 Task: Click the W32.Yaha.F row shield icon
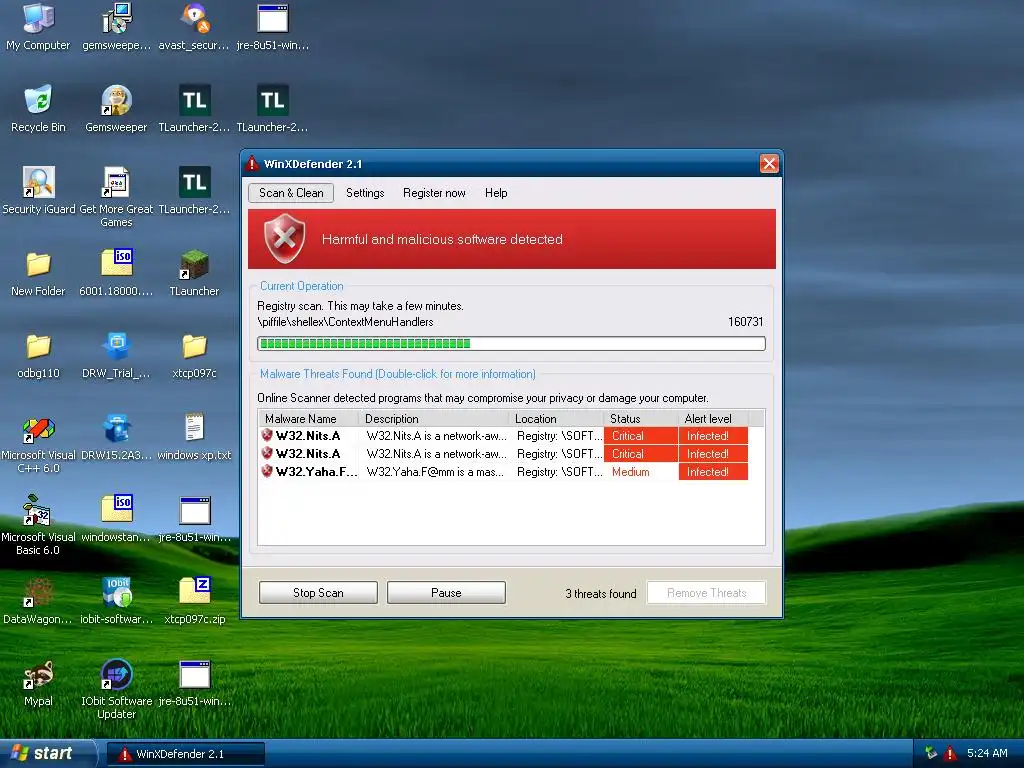pos(266,472)
